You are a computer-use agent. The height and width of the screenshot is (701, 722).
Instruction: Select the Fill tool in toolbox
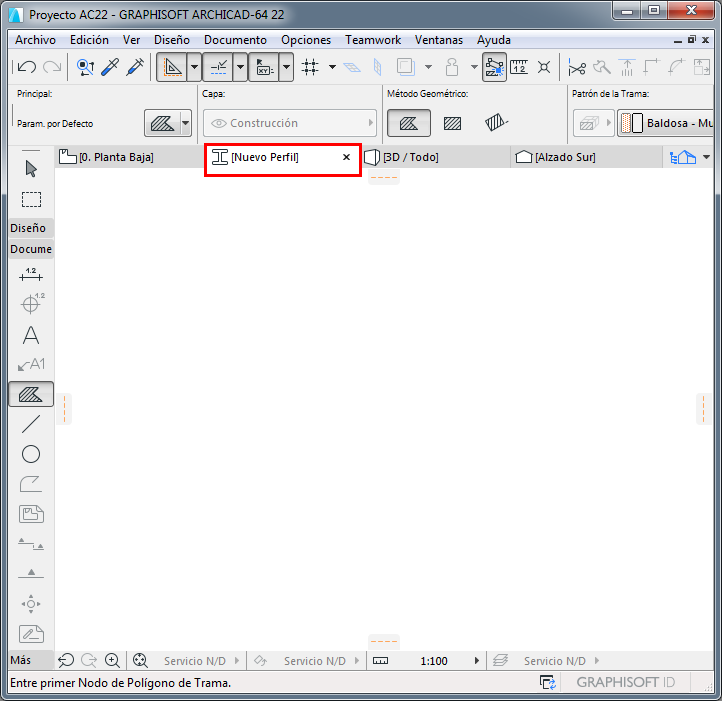click(x=31, y=394)
